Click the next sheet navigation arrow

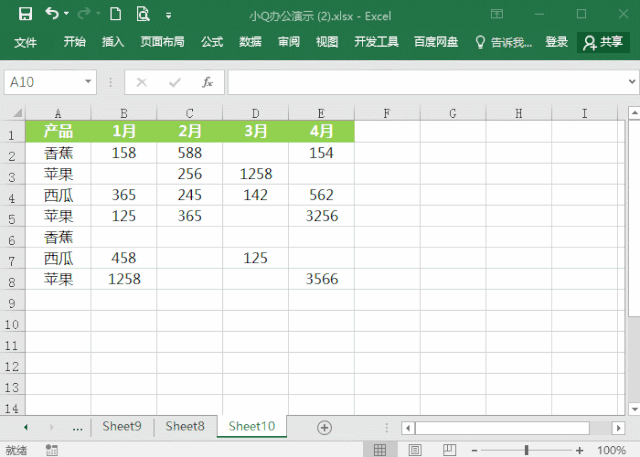click(x=51, y=427)
